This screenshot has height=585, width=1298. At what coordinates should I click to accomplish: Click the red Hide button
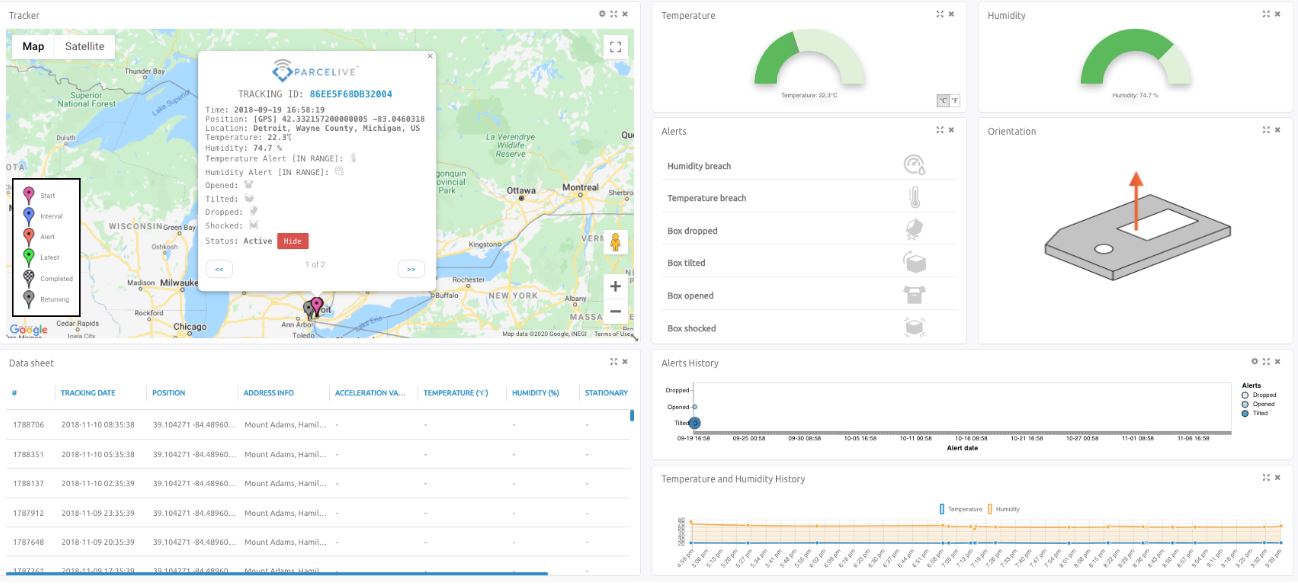coord(293,241)
